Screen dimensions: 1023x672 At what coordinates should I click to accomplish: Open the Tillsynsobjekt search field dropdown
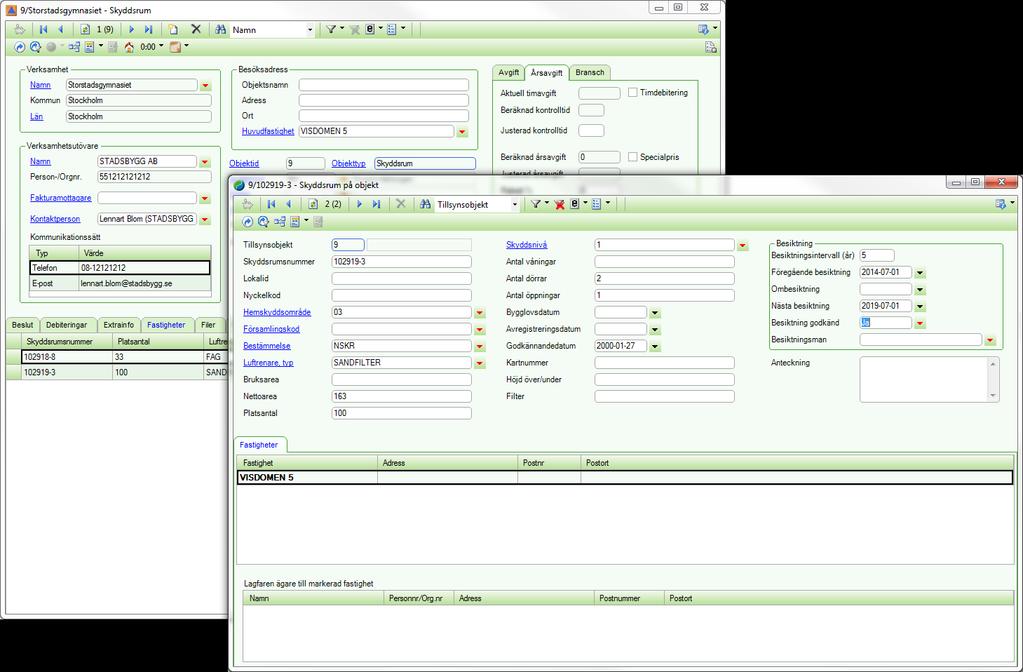515,205
